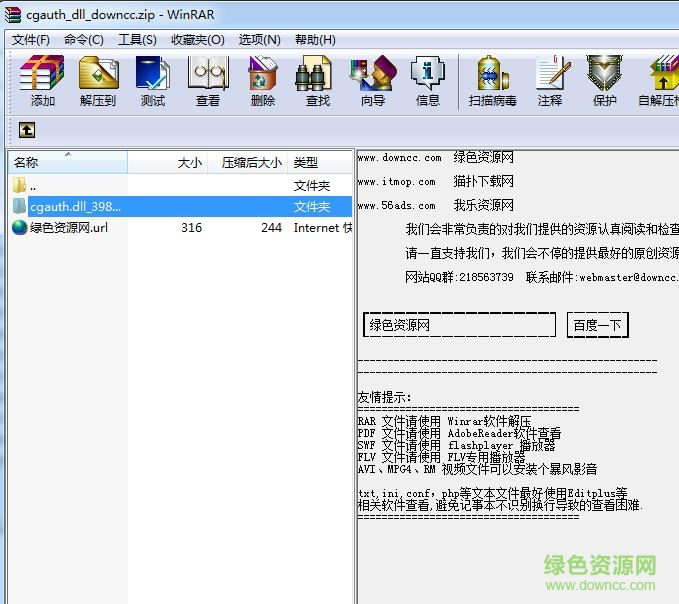Open the View (查看) tool

coord(208,81)
